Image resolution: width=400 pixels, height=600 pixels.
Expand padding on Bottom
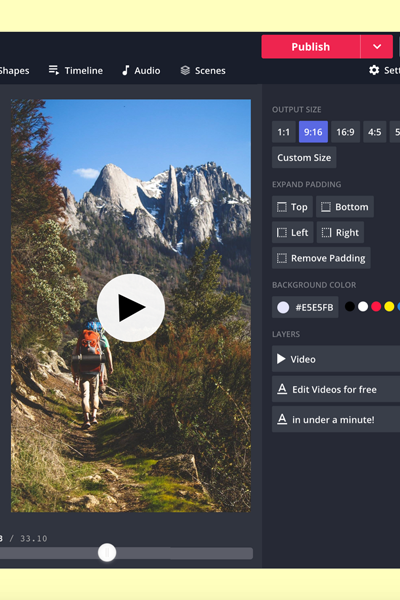[345, 207]
